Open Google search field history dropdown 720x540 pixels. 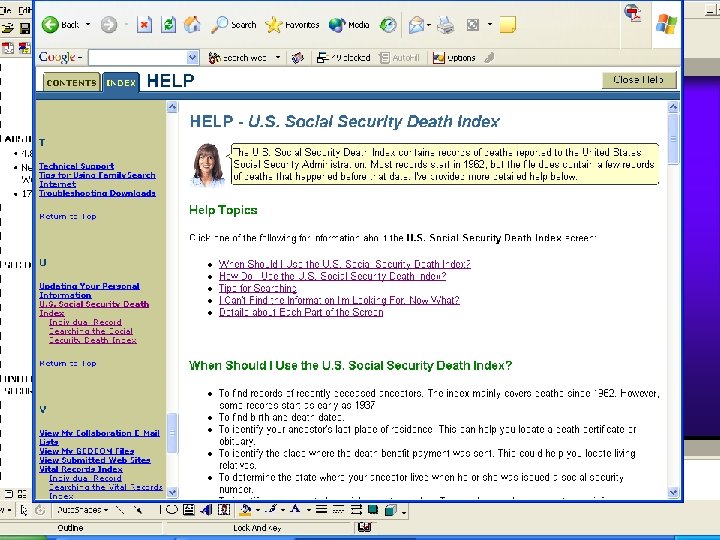193,58
